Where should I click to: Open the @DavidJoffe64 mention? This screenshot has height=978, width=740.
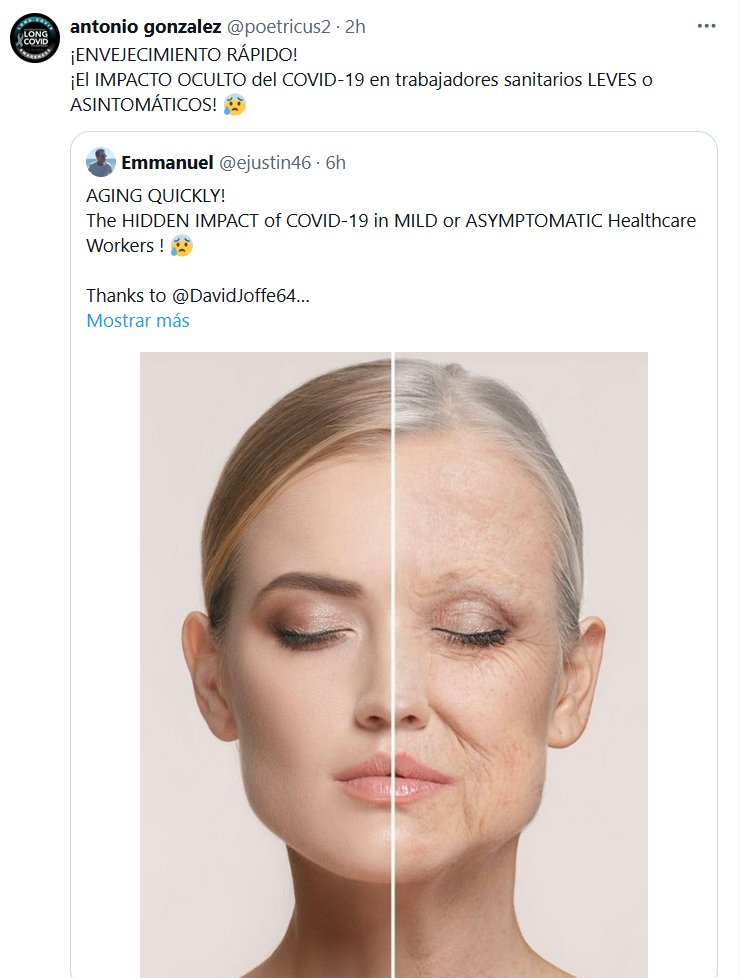245,295
